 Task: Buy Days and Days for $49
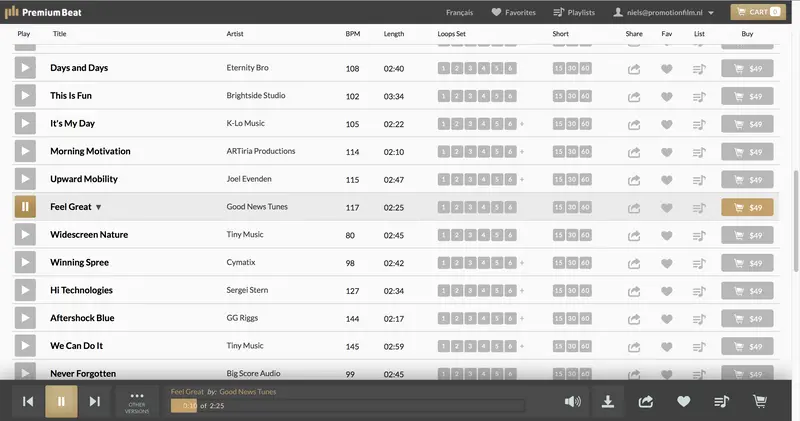coord(747,68)
